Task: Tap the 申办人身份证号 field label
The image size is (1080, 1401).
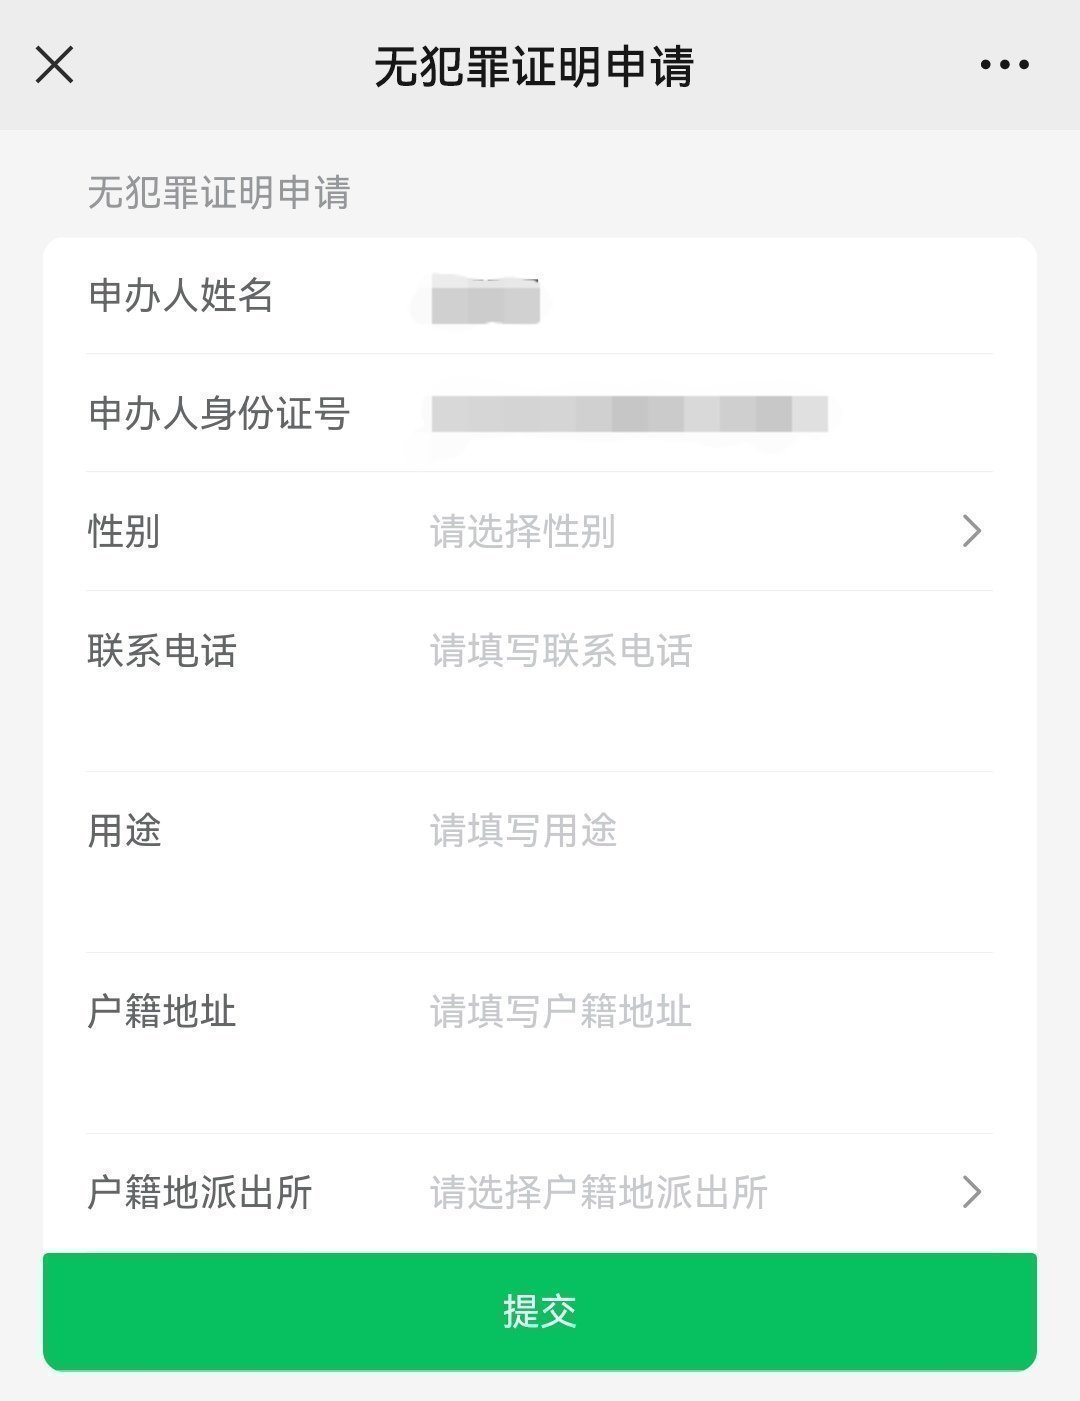Action: (x=219, y=414)
